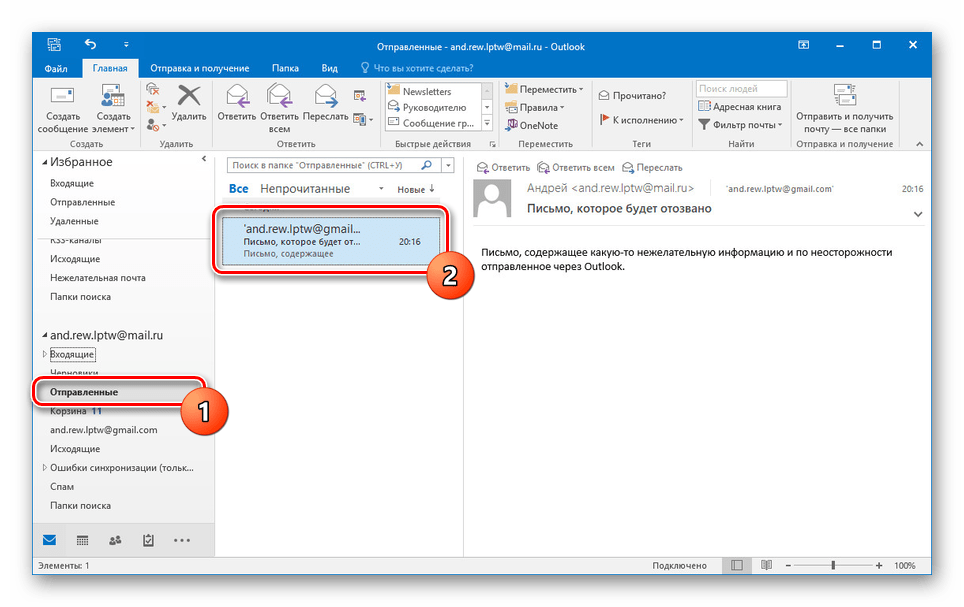This screenshot has height=607, width=964.
Task: Click the Ответить reply icon
Action: click(237, 97)
